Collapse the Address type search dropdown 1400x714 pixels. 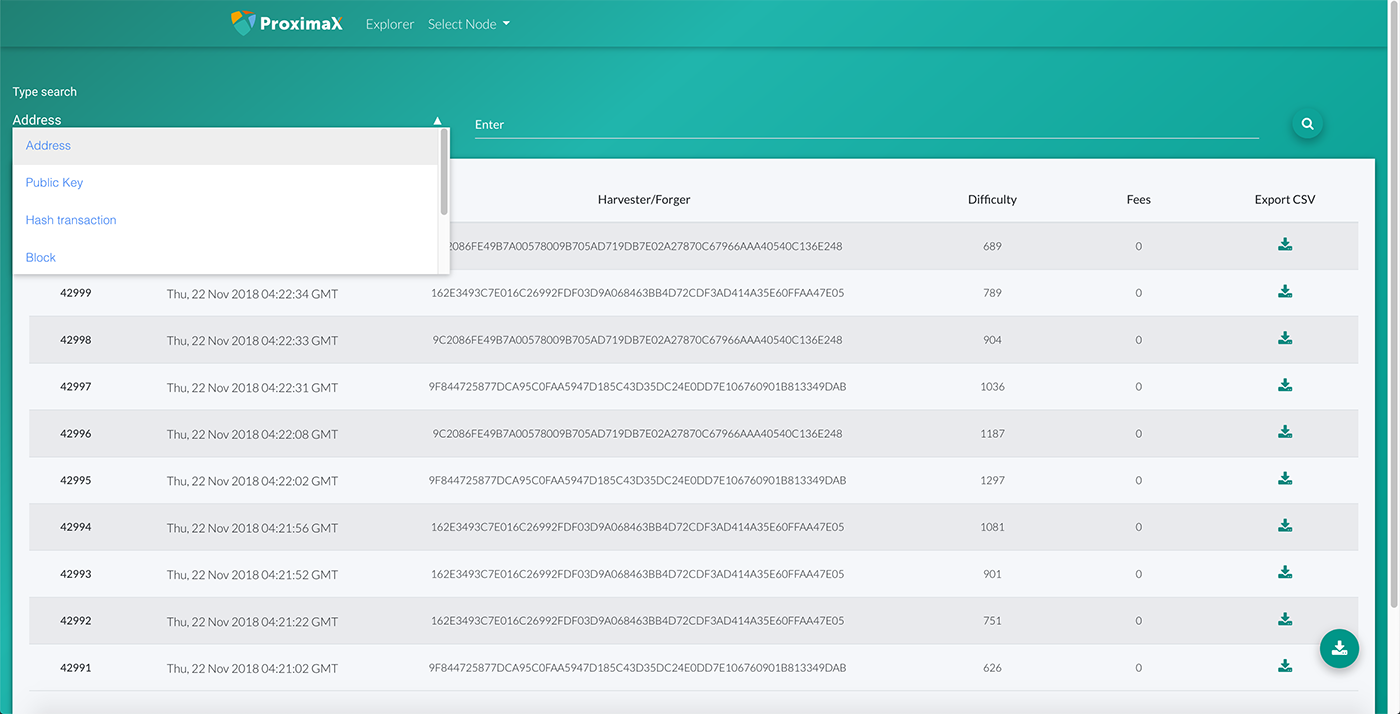click(x=437, y=120)
